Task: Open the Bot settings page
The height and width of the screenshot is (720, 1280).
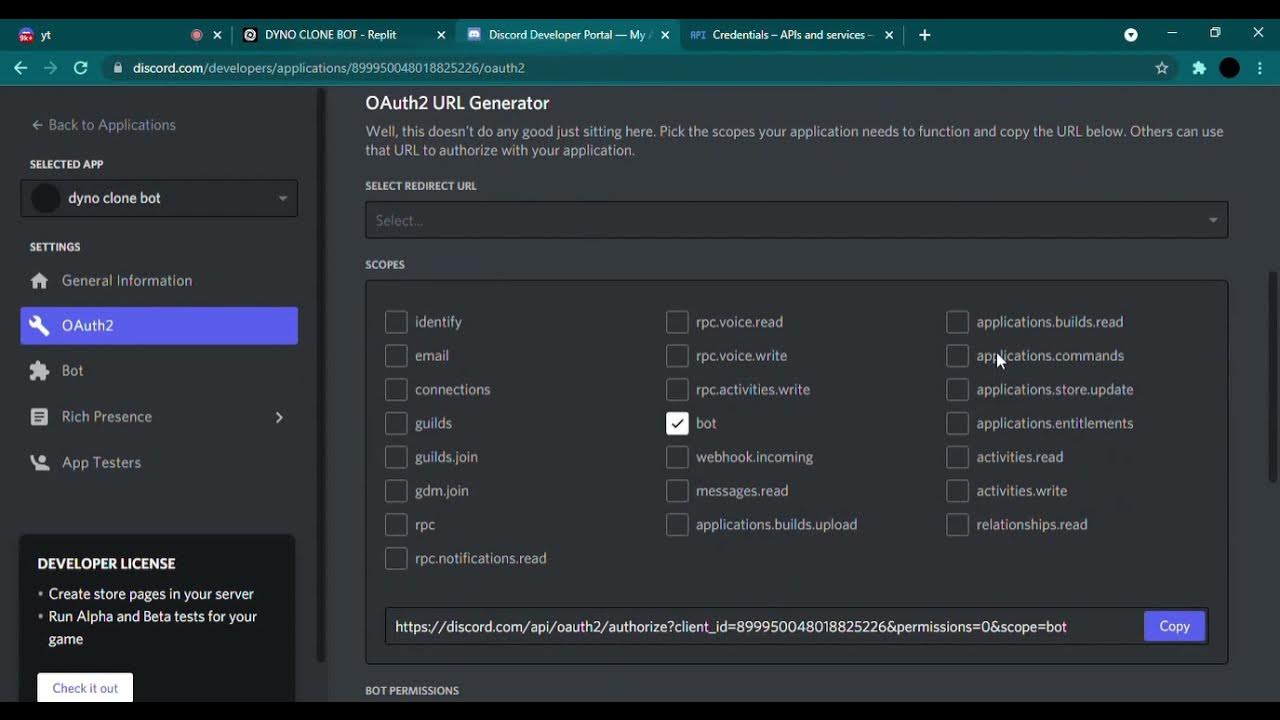Action: (x=159, y=371)
